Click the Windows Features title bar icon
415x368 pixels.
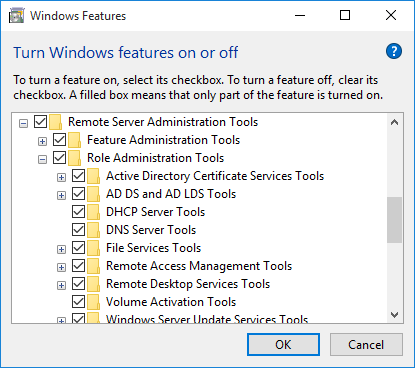point(17,16)
